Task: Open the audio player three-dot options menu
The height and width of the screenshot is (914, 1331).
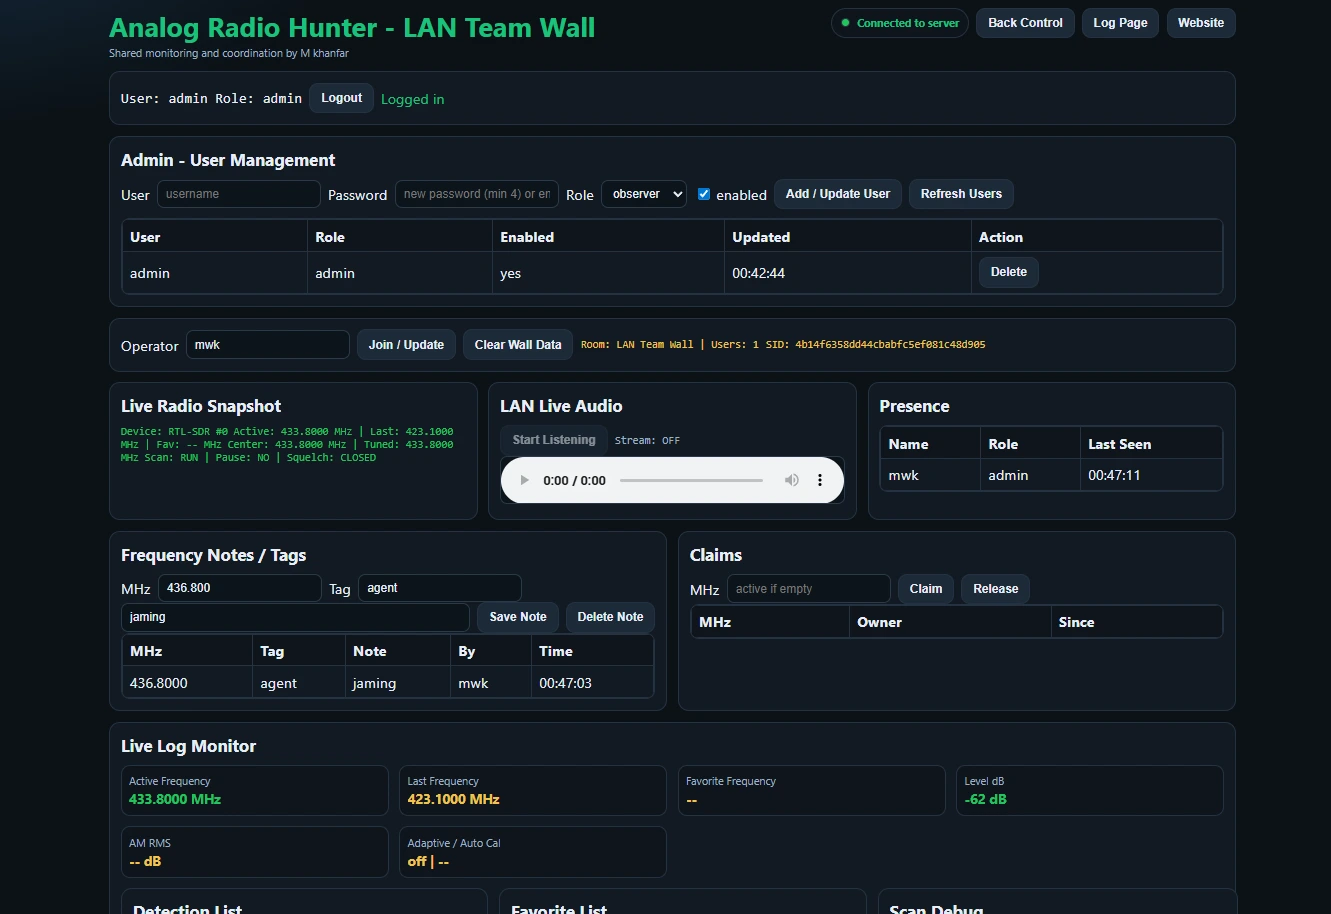Action: pyautogui.click(x=820, y=481)
